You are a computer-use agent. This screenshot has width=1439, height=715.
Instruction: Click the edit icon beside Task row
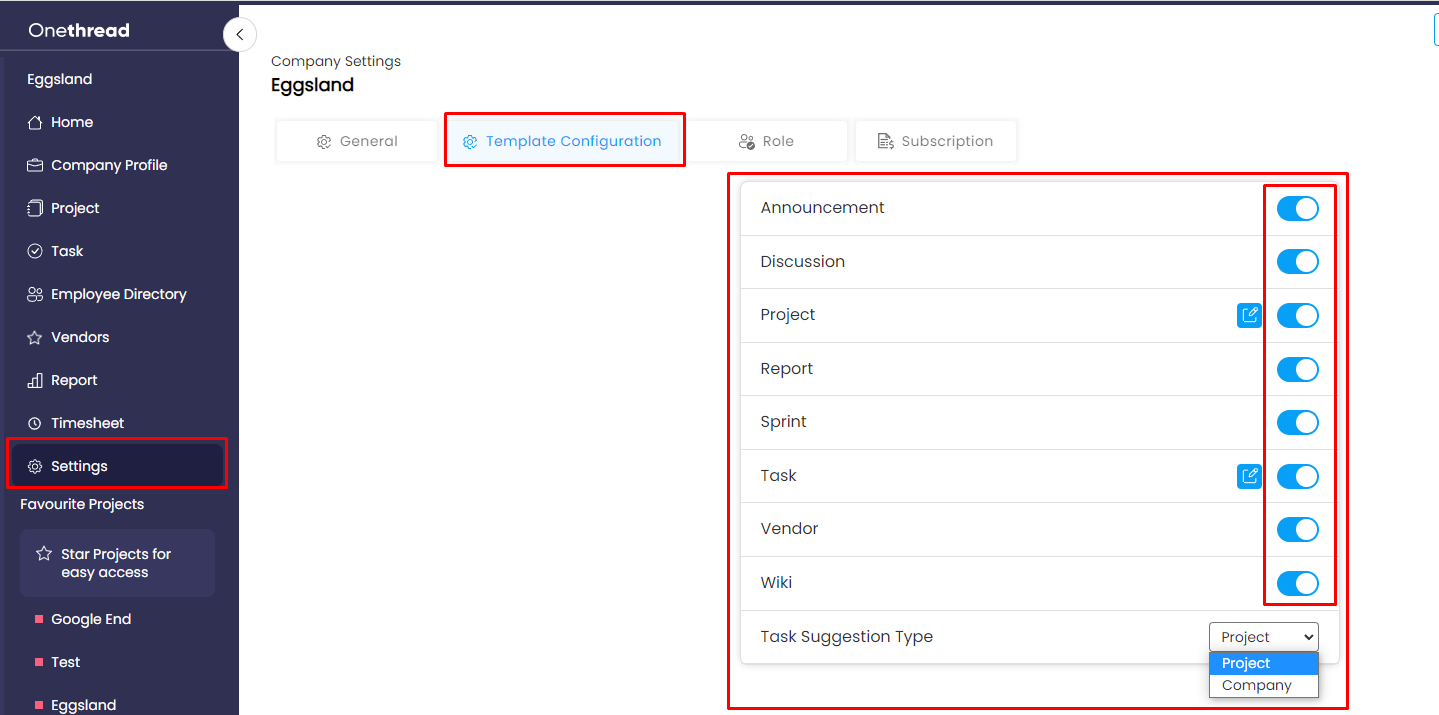coord(1249,476)
